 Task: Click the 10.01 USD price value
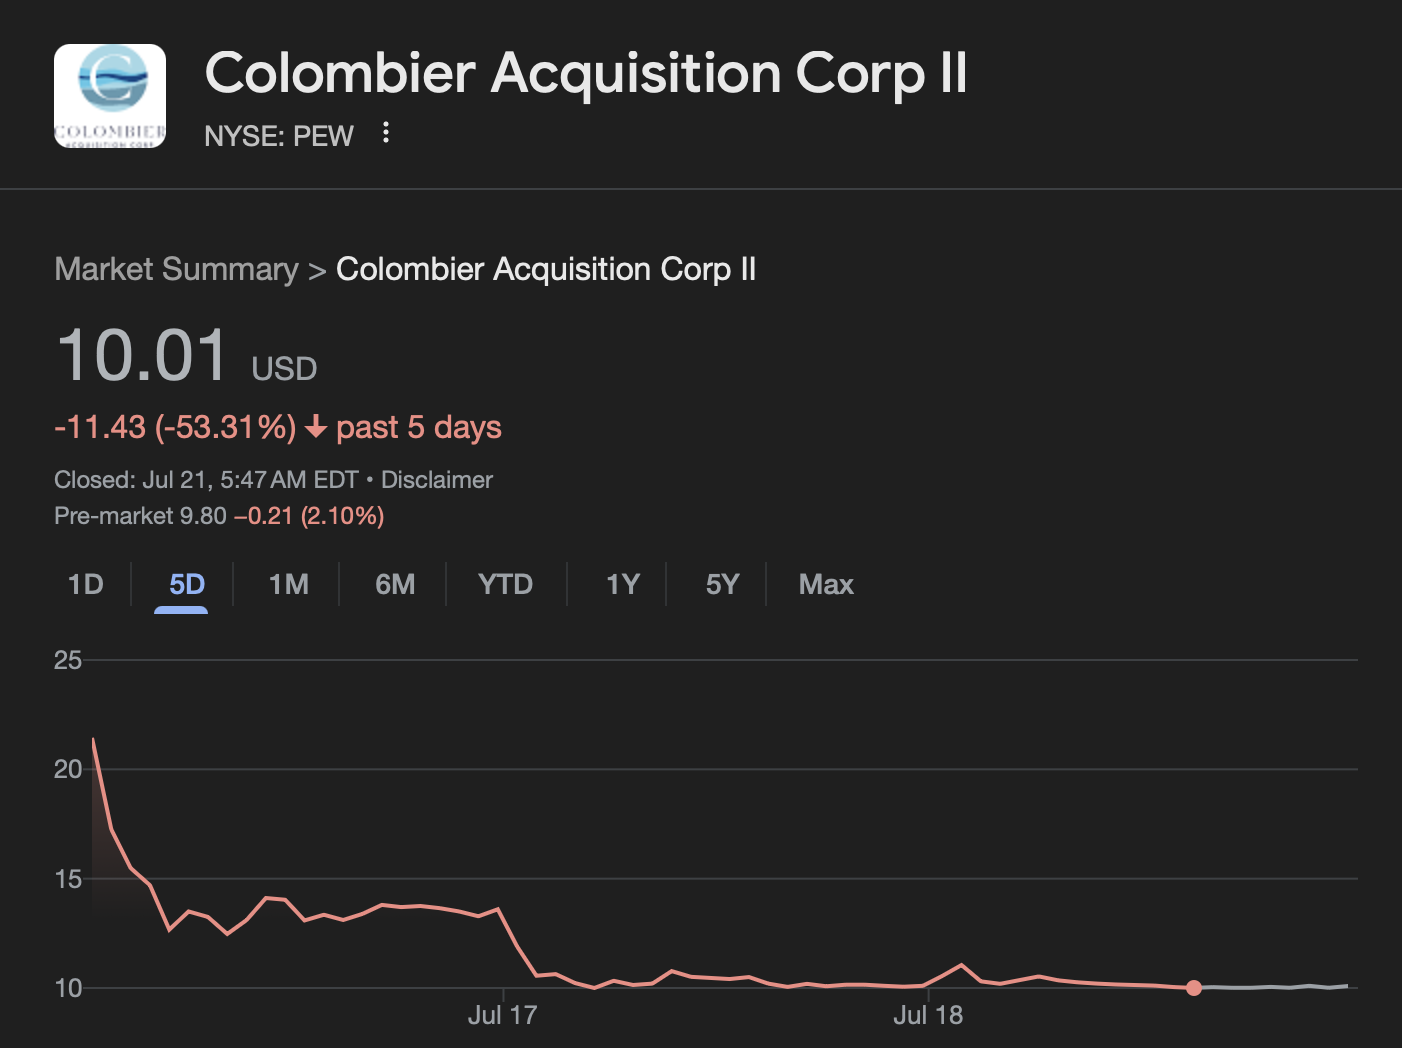[186, 356]
